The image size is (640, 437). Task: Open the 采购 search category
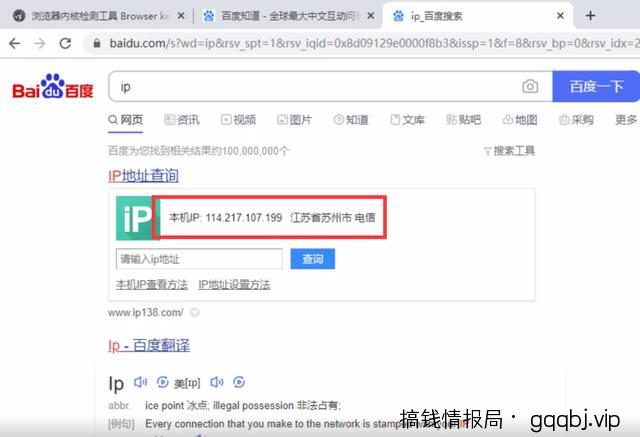click(x=576, y=120)
